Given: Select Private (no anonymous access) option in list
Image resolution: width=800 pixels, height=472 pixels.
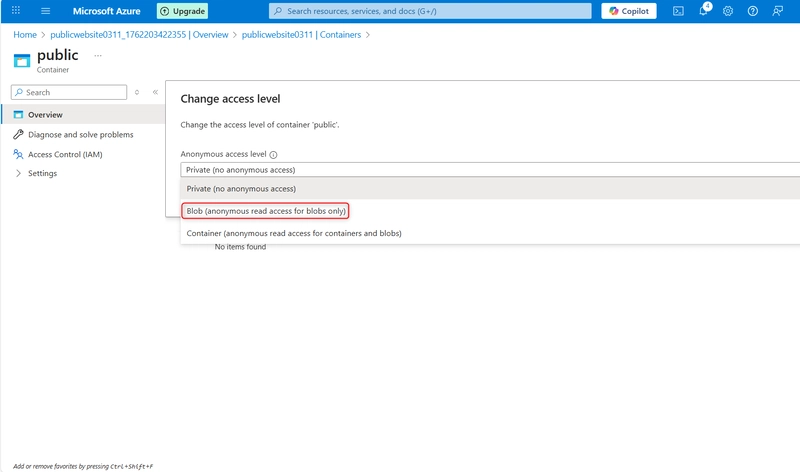Looking at the screenshot, I should 241,188.
